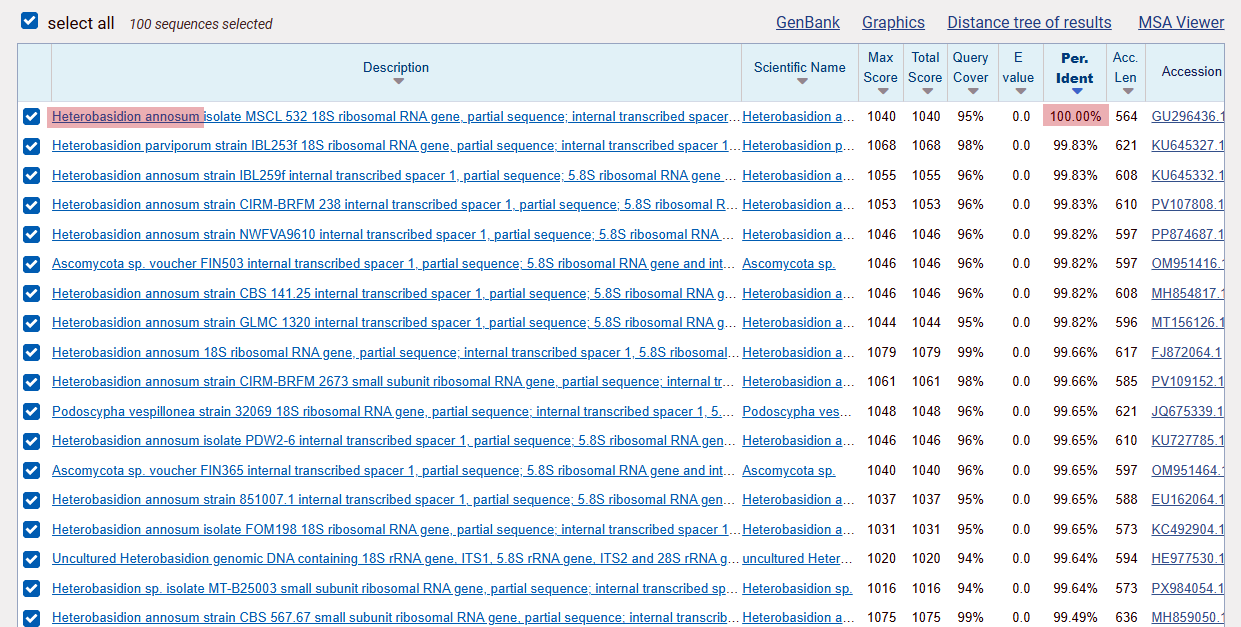Sort by Per. Ident column arrow

(1076, 92)
